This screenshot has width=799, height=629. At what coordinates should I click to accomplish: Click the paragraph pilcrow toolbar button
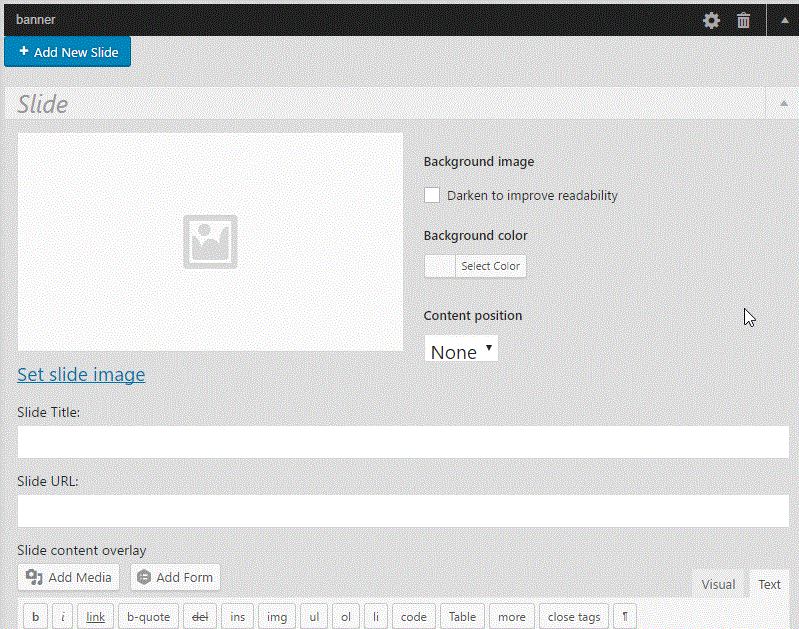tap(625, 617)
